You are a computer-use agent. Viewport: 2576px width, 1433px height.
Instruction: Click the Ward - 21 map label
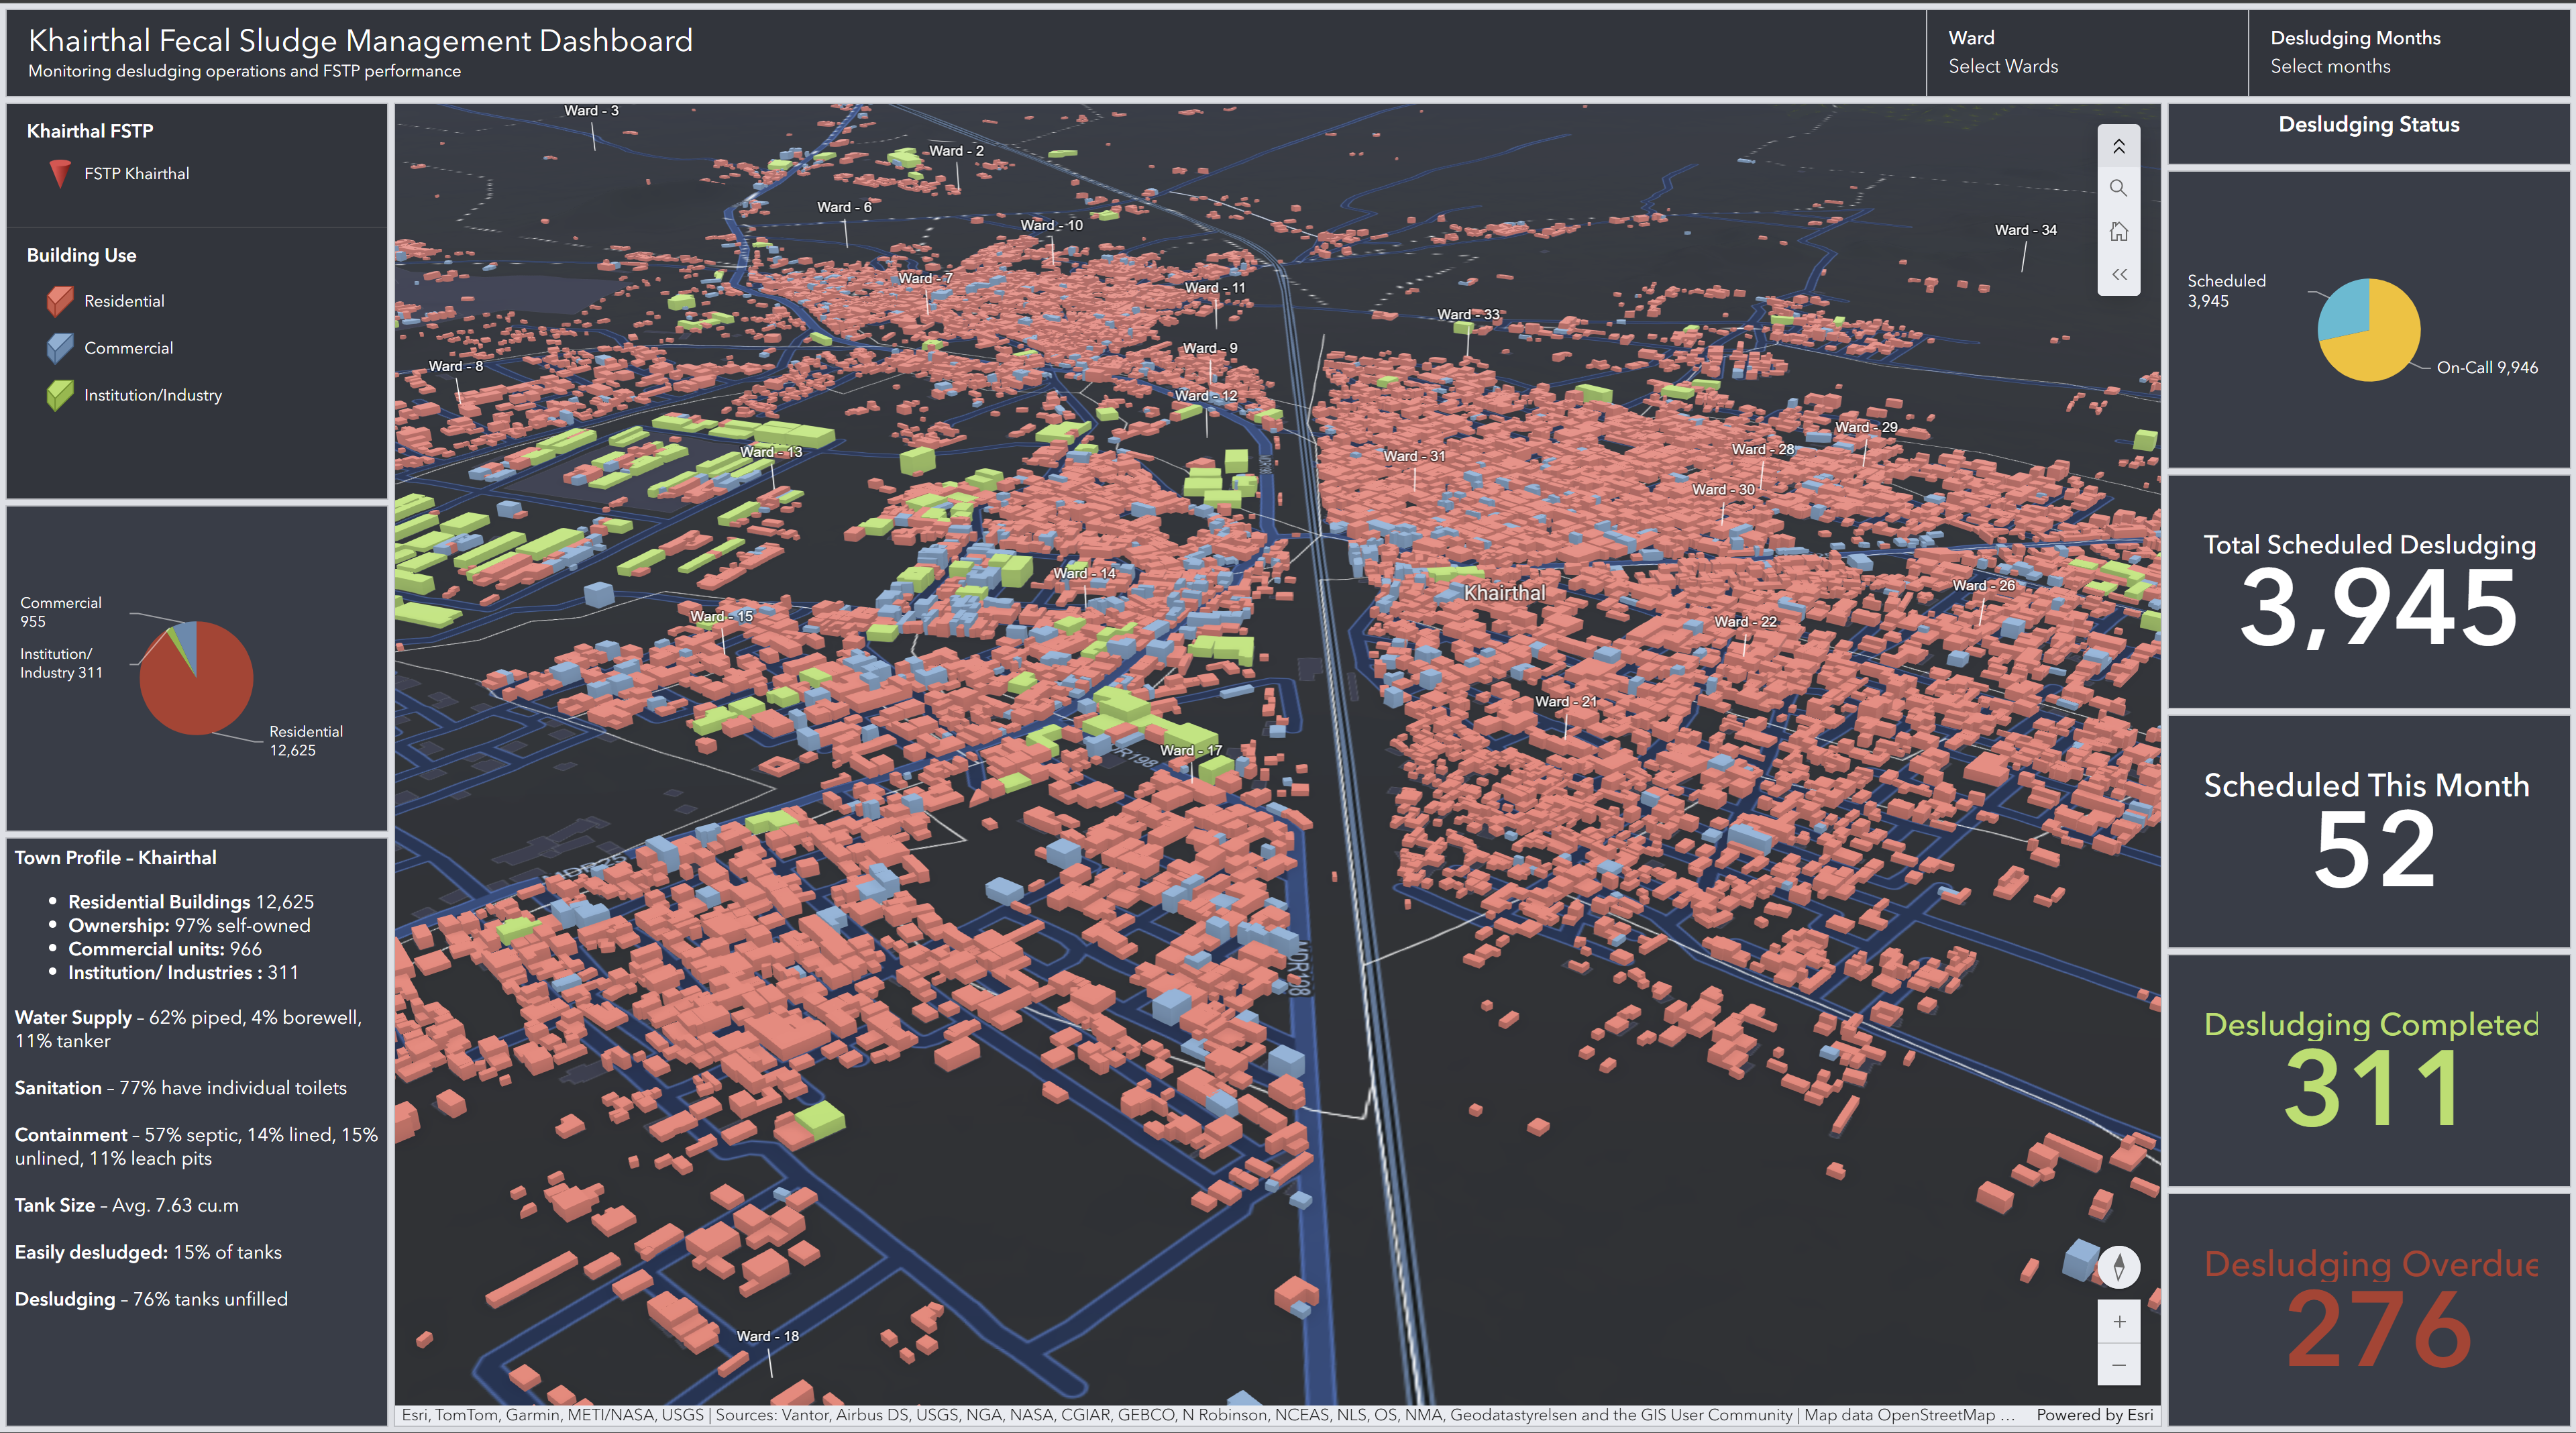click(x=1566, y=702)
